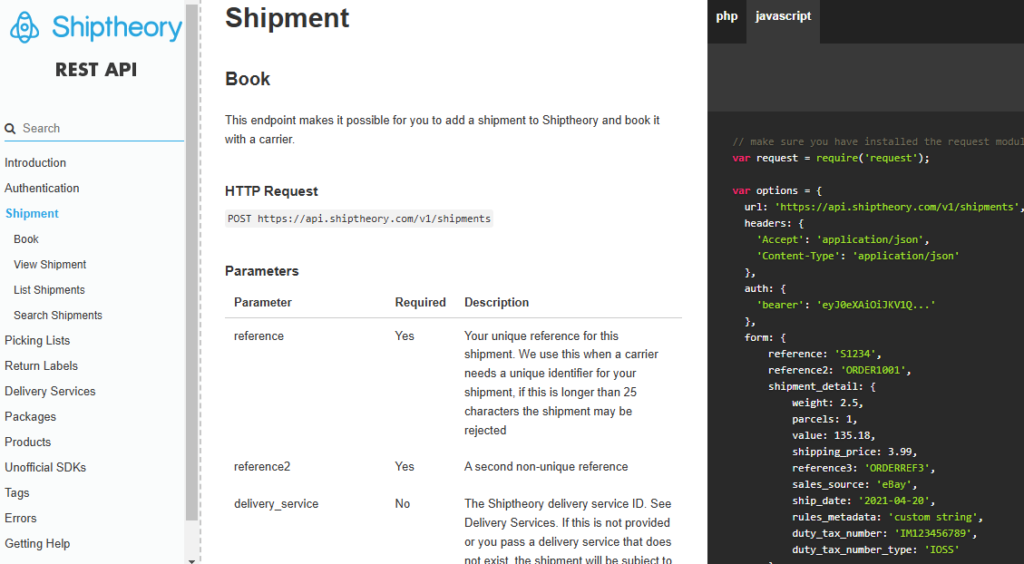Navigate to List Shipments
Image resolution: width=1024 pixels, height=564 pixels.
tap(49, 290)
